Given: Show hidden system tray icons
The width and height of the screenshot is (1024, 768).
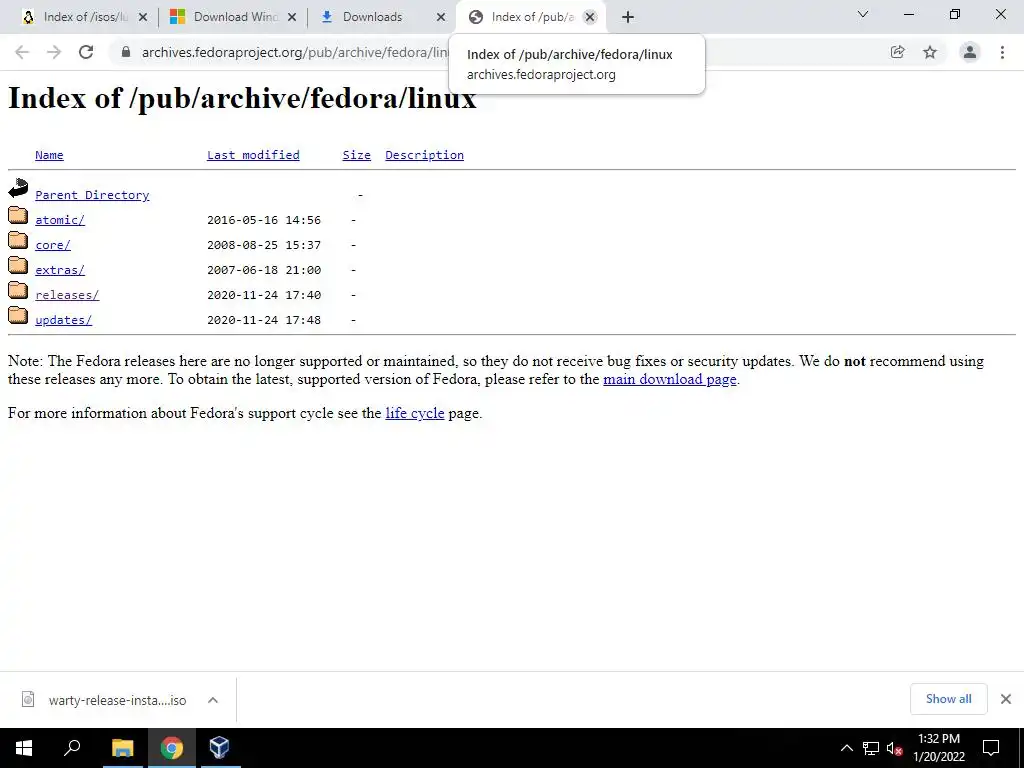Looking at the screenshot, I should (846, 748).
